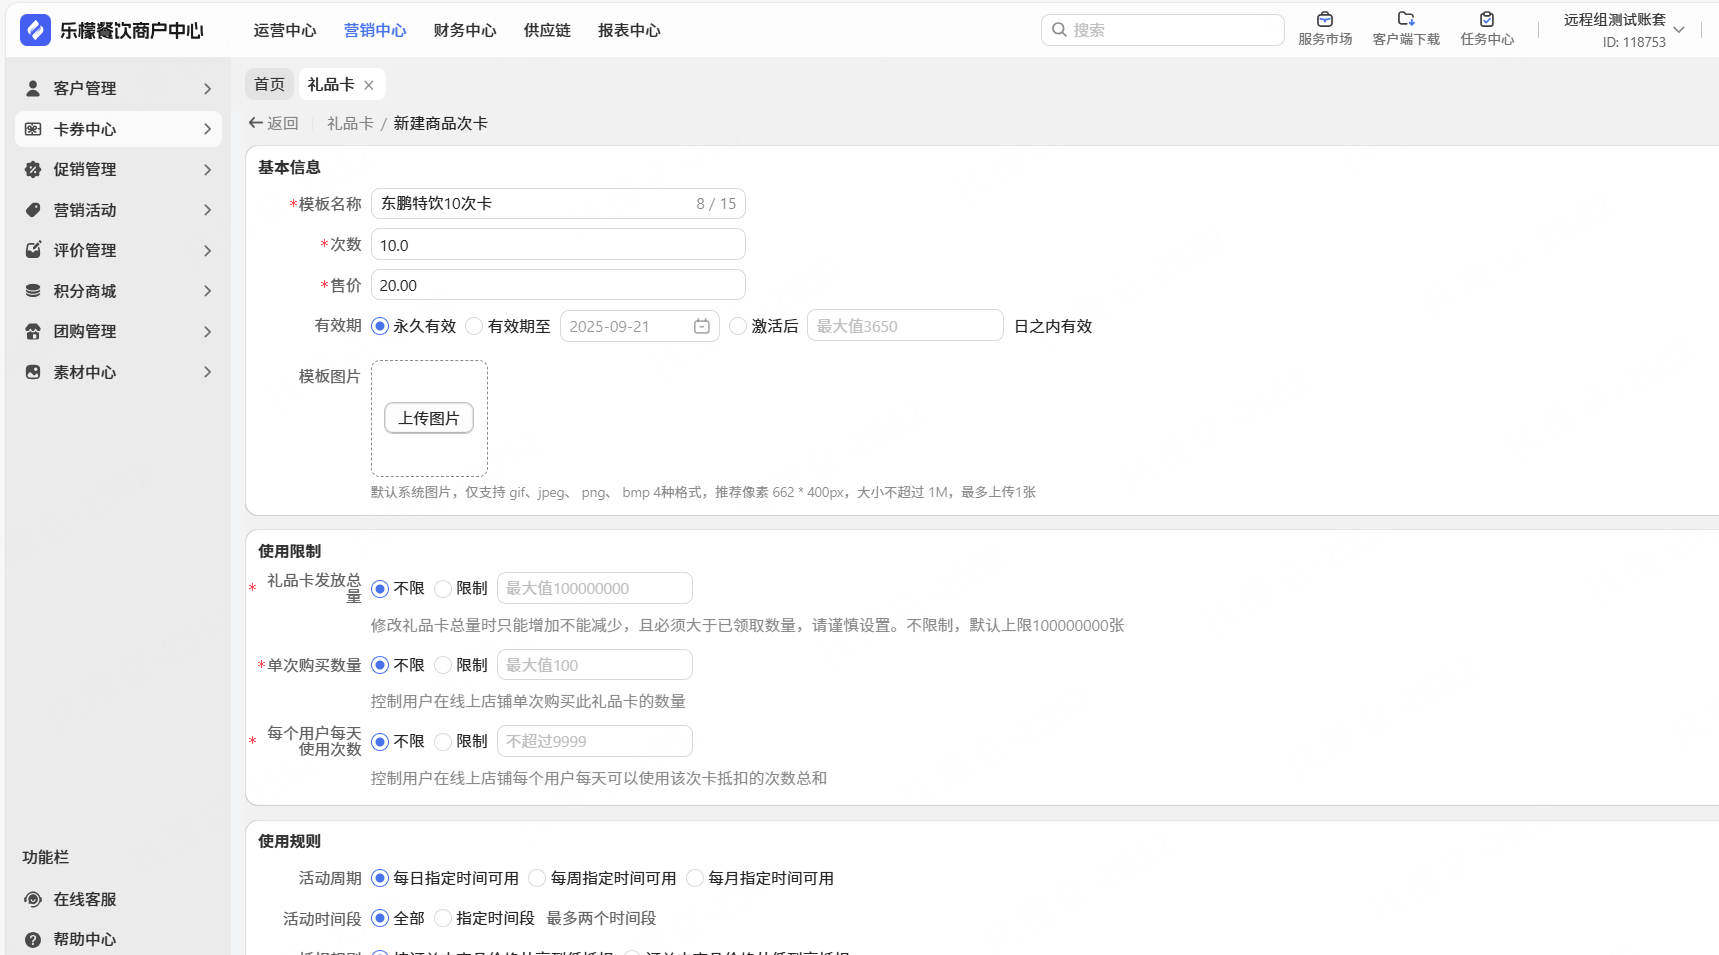Image resolution: width=1719 pixels, height=955 pixels.
Task: Click the calendar icon in date field
Action: (x=702, y=326)
